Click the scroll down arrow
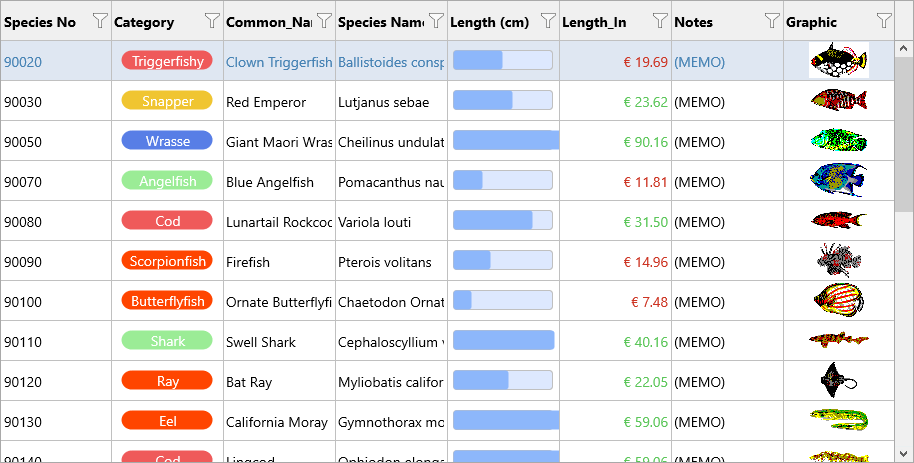 click(x=904, y=454)
